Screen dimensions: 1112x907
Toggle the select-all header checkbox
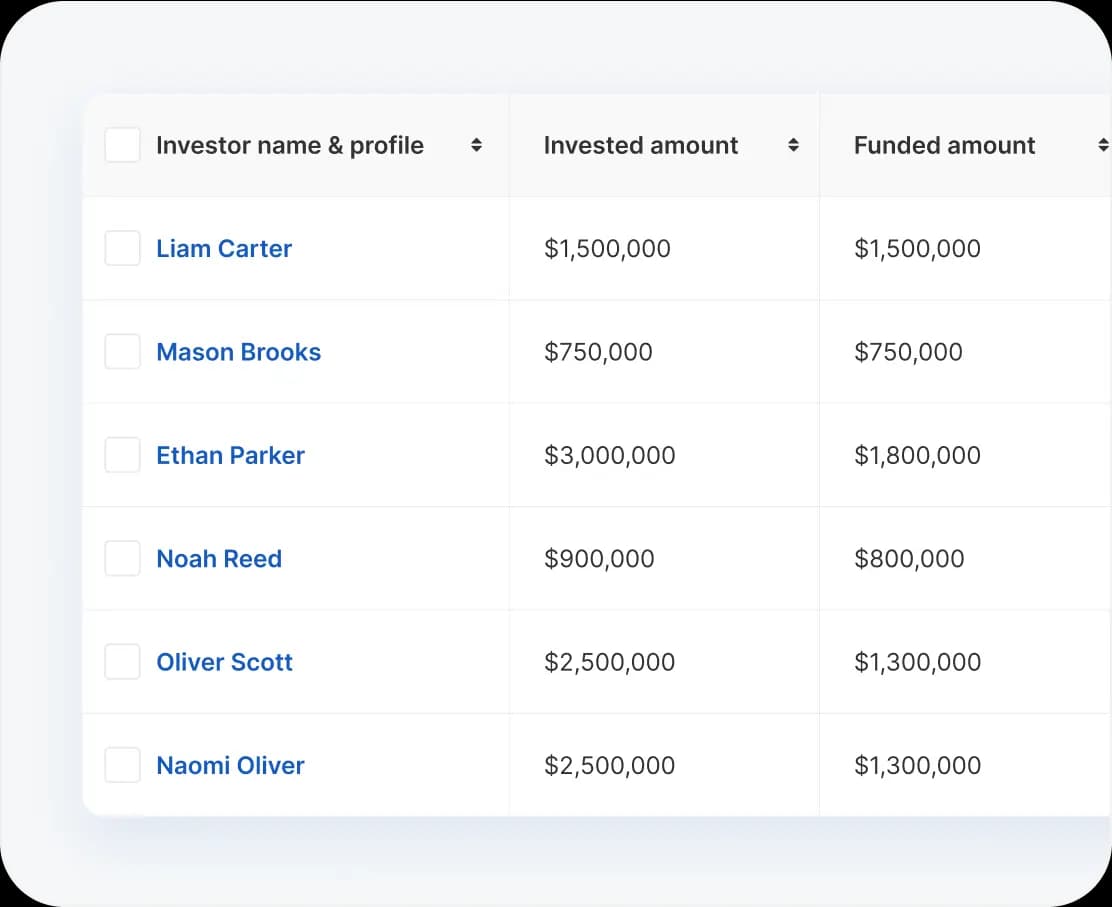tap(122, 146)
